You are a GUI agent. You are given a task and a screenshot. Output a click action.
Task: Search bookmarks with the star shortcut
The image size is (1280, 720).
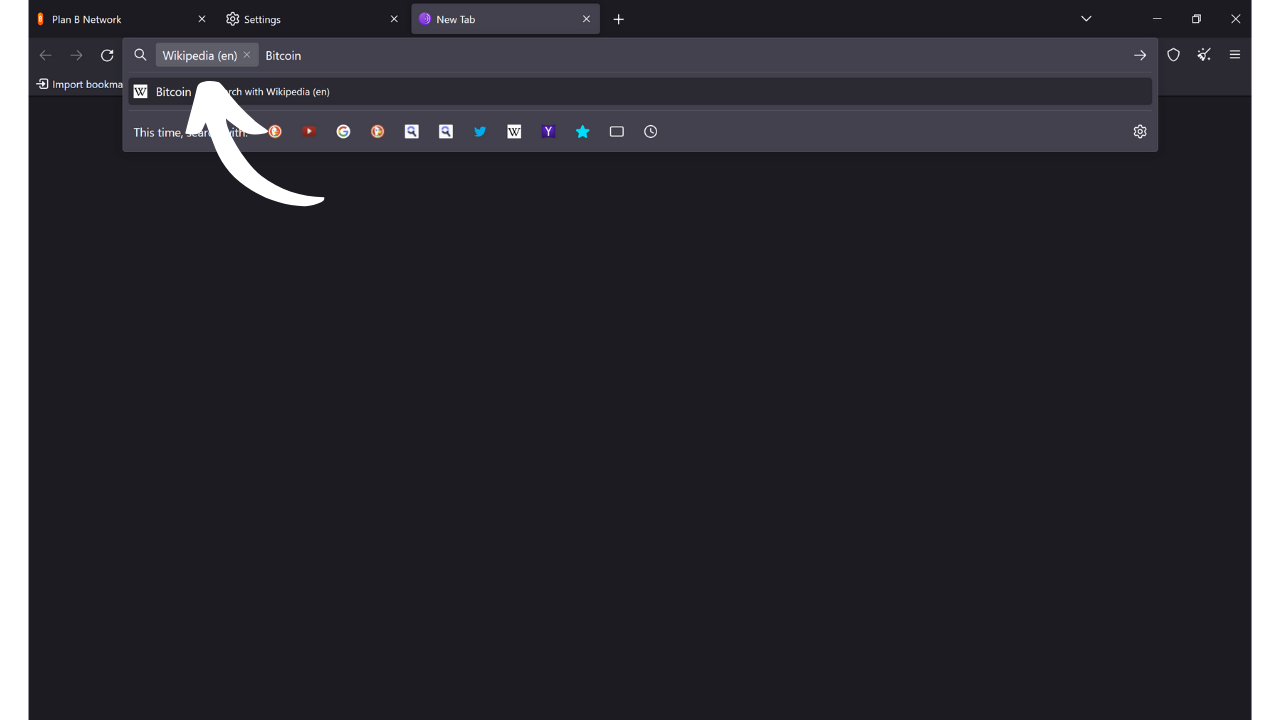(x=583, y=131)
